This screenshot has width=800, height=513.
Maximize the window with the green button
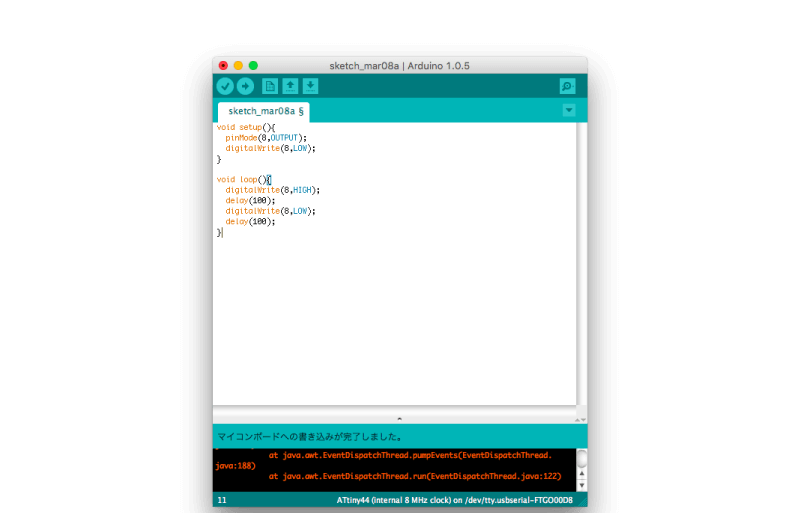click(253, 65)
